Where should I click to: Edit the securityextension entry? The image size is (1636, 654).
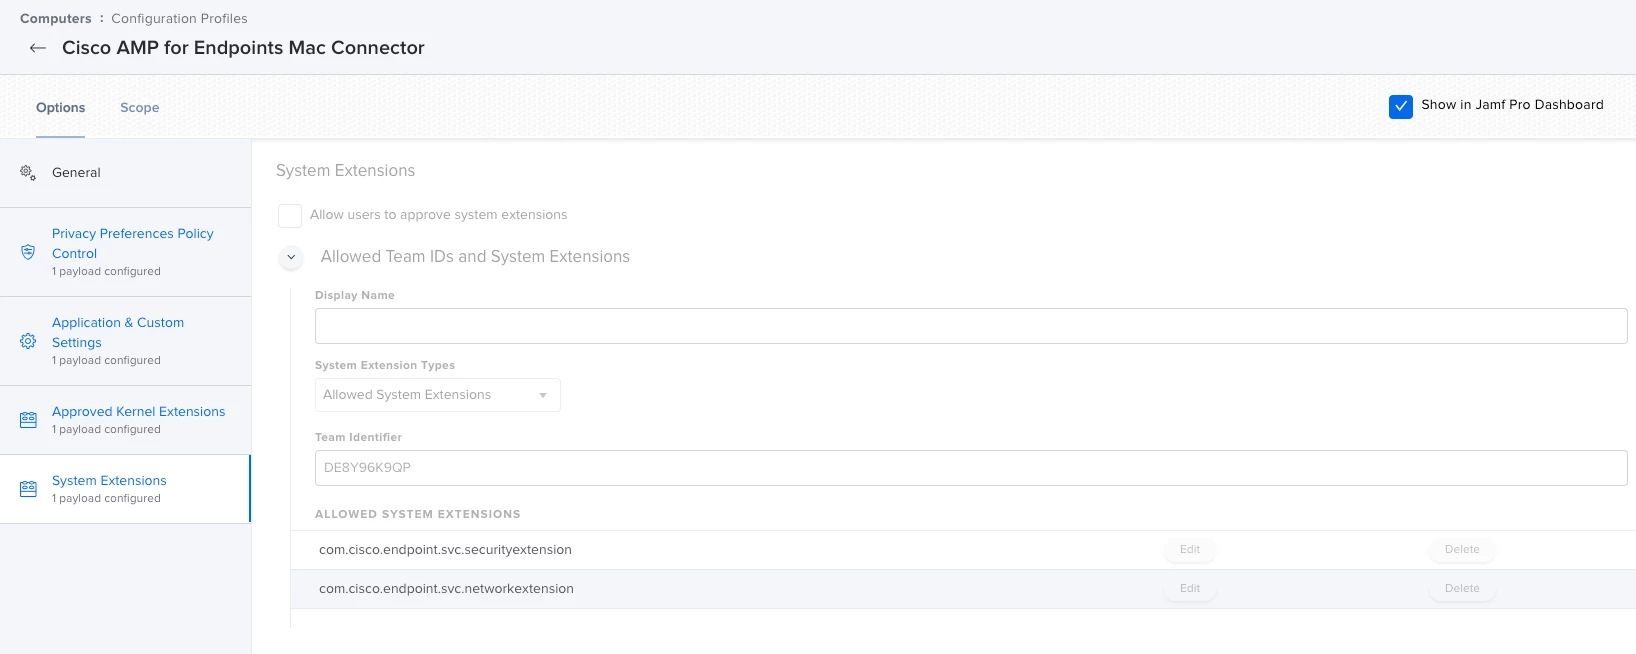(1190, 550)
